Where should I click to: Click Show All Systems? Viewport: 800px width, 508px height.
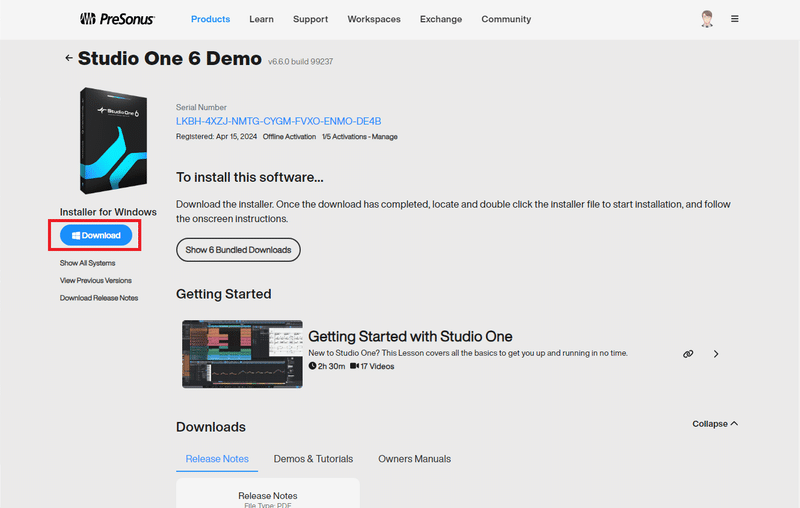(x=87, y=263)
